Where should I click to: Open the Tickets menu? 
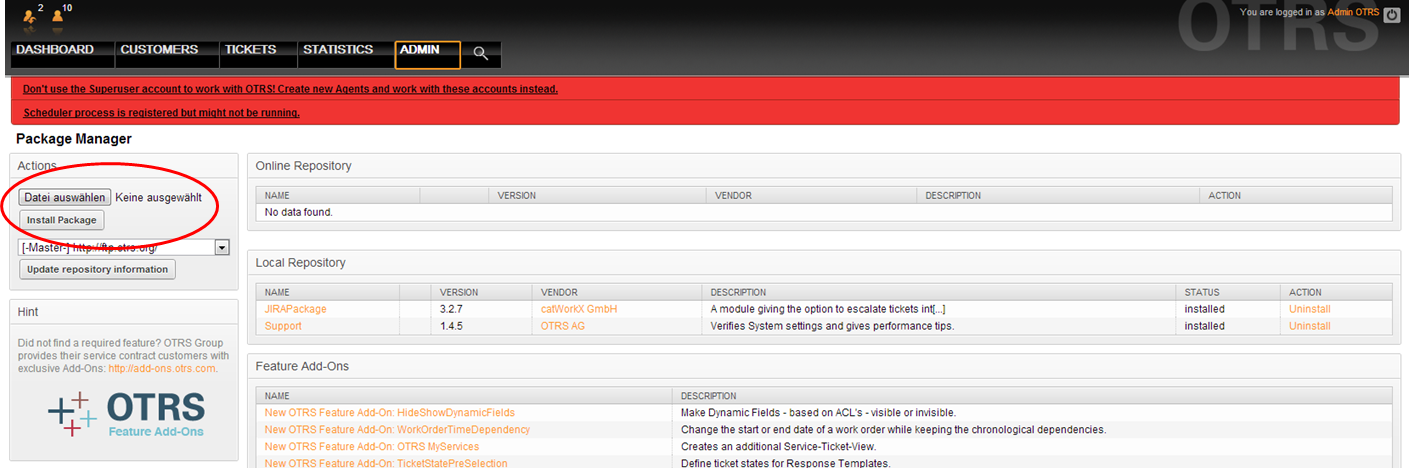point(251,50)
